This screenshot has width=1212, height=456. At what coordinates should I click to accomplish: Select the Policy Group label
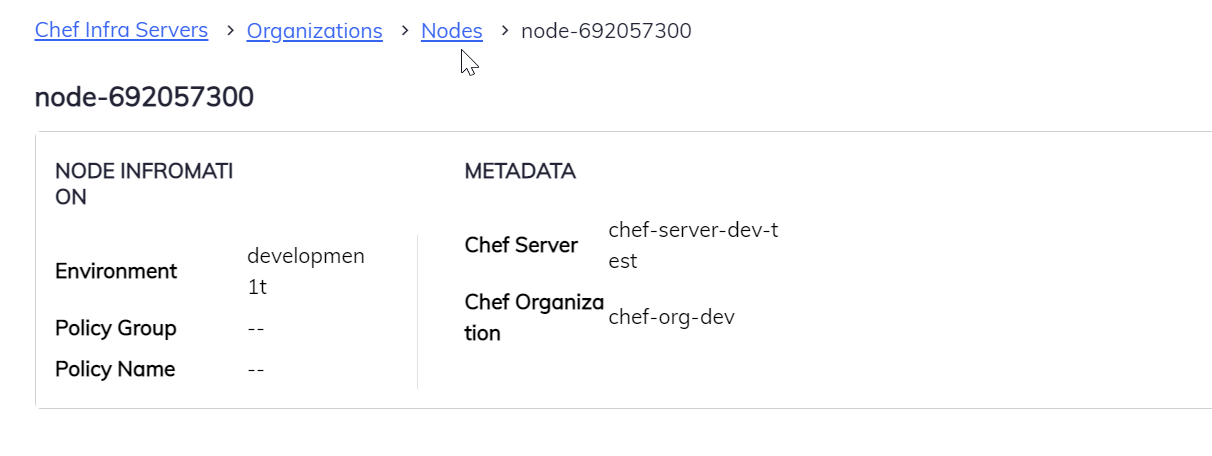tap(116, 328)
